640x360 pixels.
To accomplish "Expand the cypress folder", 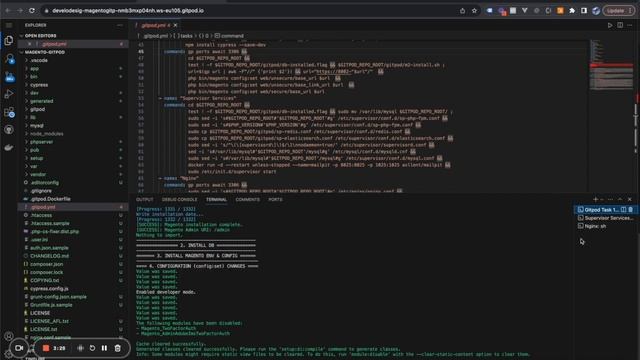I will pos(38,85).
